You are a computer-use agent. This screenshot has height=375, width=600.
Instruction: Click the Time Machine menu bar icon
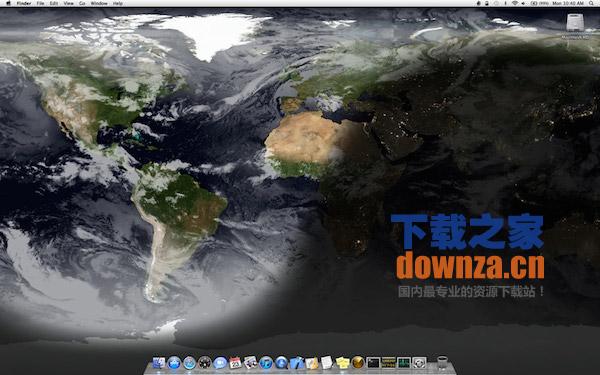496,3
